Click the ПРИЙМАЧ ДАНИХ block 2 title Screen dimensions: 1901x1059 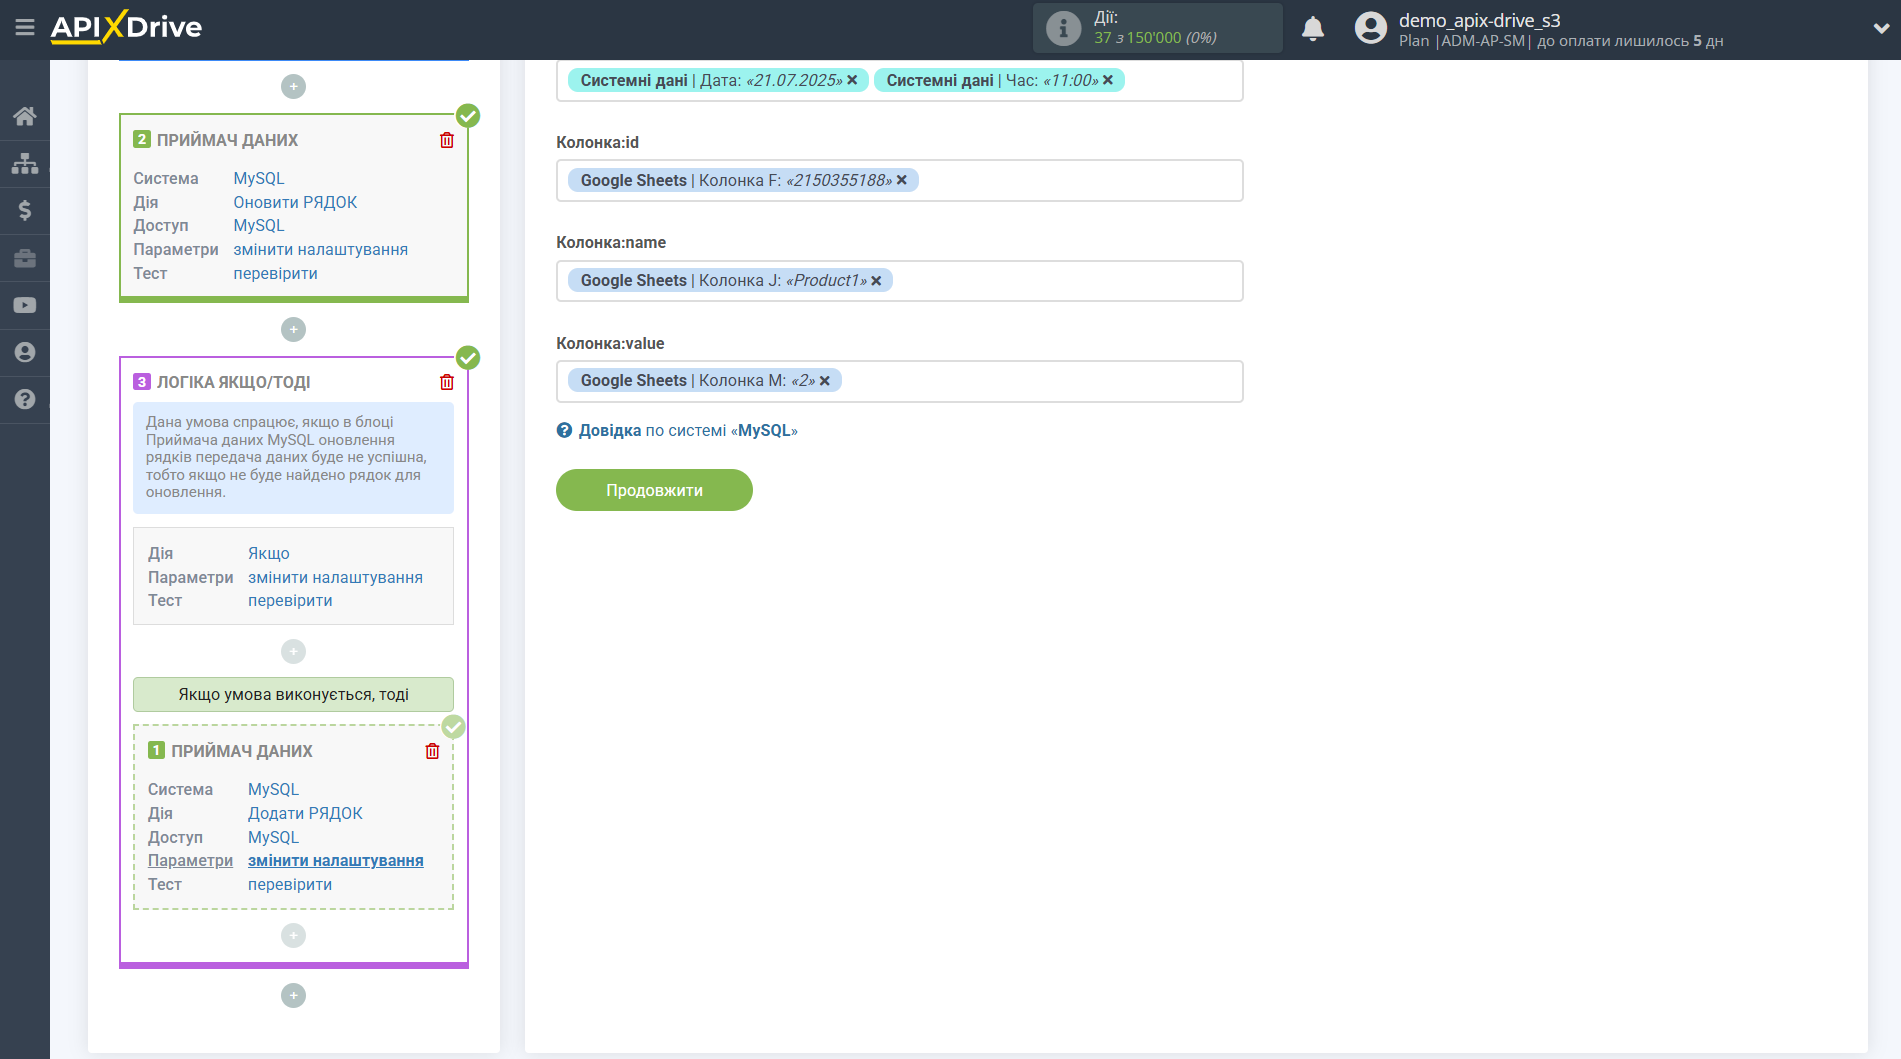[x=227, y=140]
